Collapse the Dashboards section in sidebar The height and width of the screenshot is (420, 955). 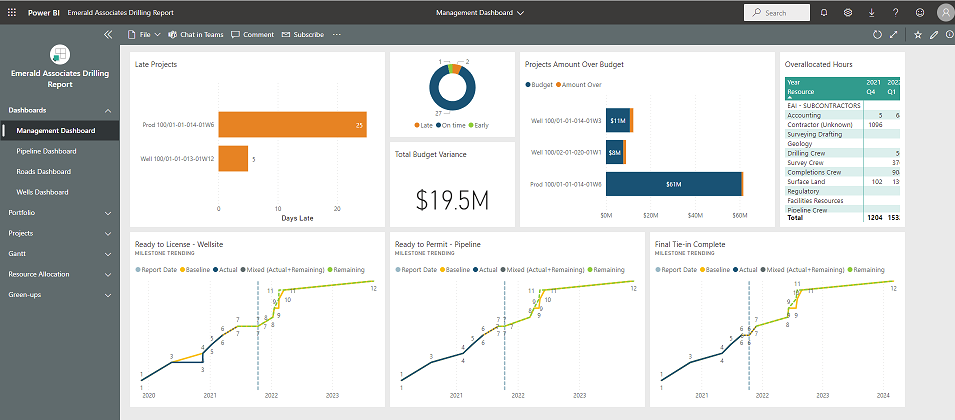(107, 110)
